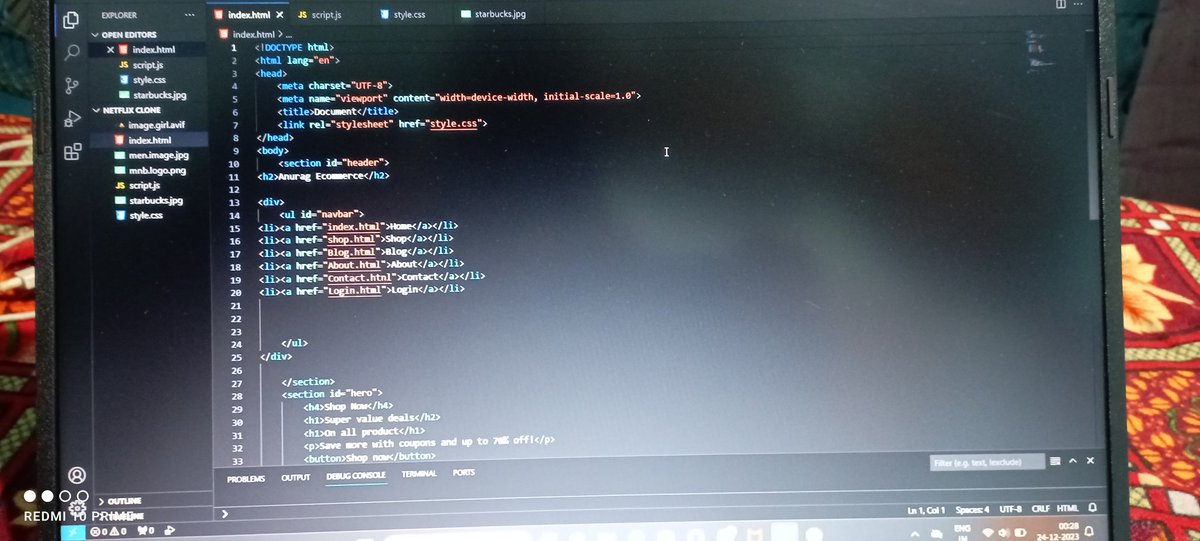The height and width of the screenshot is (541, 1200).
Task: Open the volume tray icon
Action: coord(1003,531)
